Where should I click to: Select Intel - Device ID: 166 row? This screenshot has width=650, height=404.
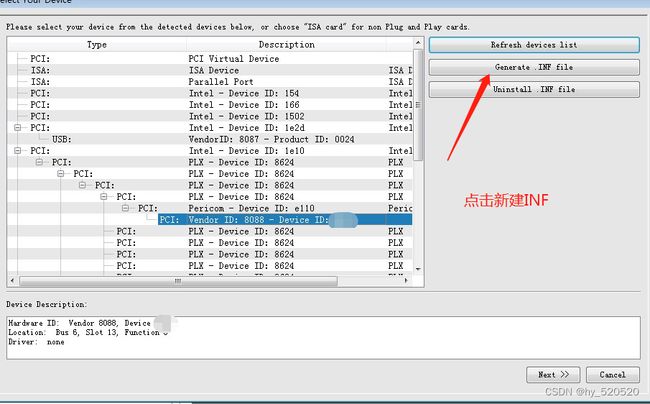click(x=210, y=105)
